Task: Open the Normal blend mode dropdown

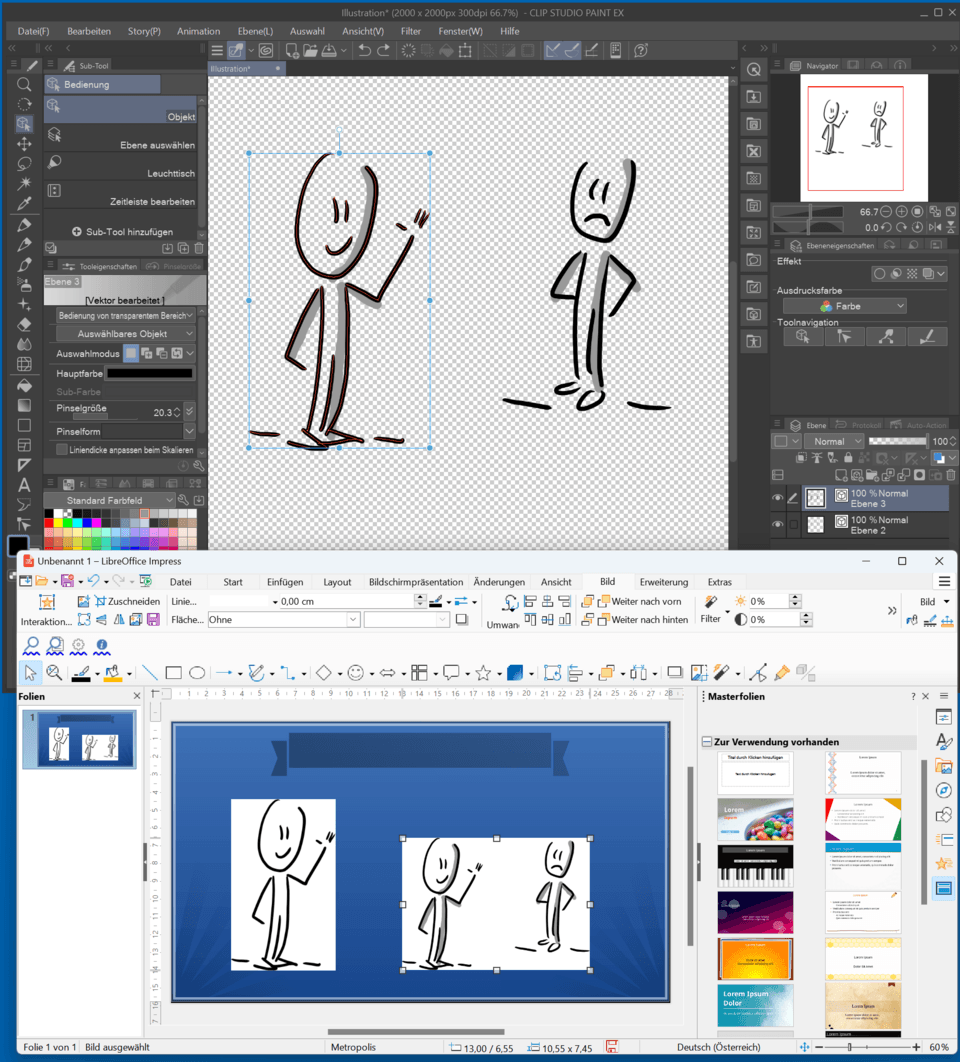Action: click(x=835, y=441)
